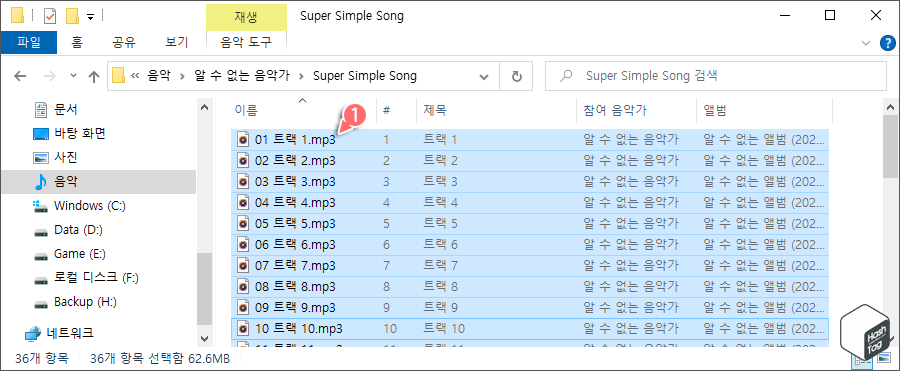
Task: Click the 재생 contextual tab header
Action: [x=246, y=16]
